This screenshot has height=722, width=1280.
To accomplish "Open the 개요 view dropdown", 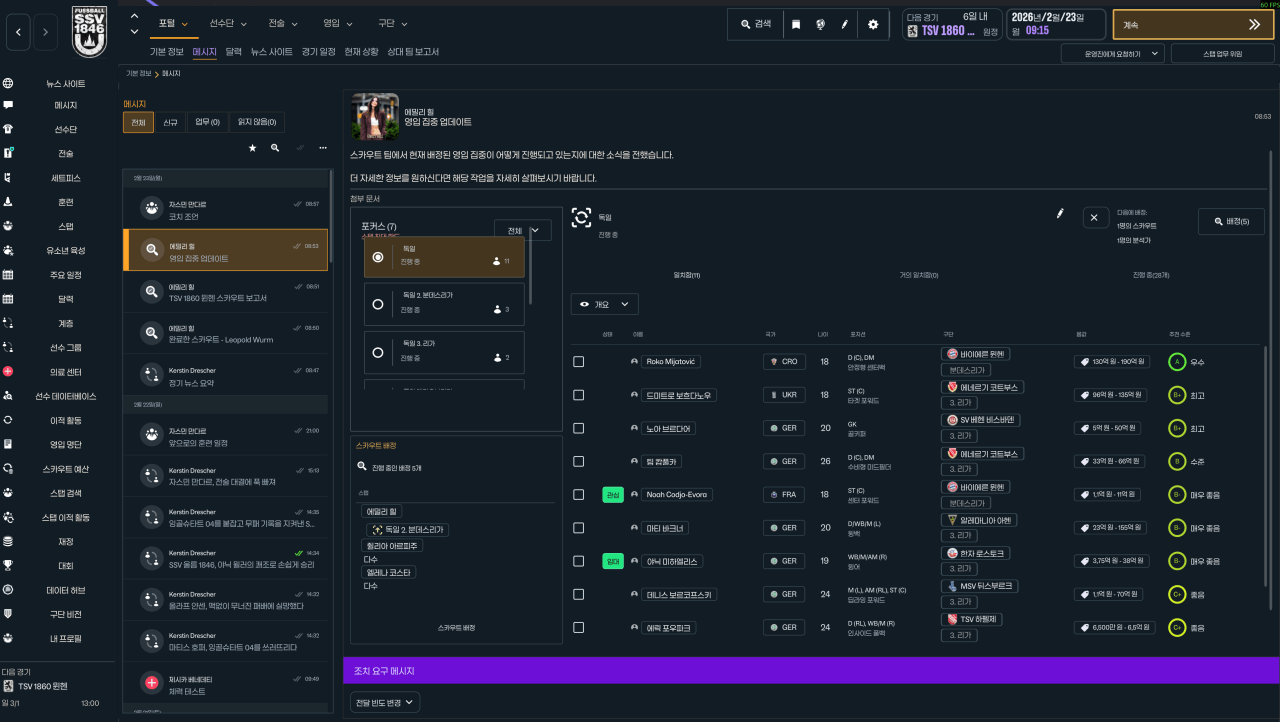I will click(604, 304).
